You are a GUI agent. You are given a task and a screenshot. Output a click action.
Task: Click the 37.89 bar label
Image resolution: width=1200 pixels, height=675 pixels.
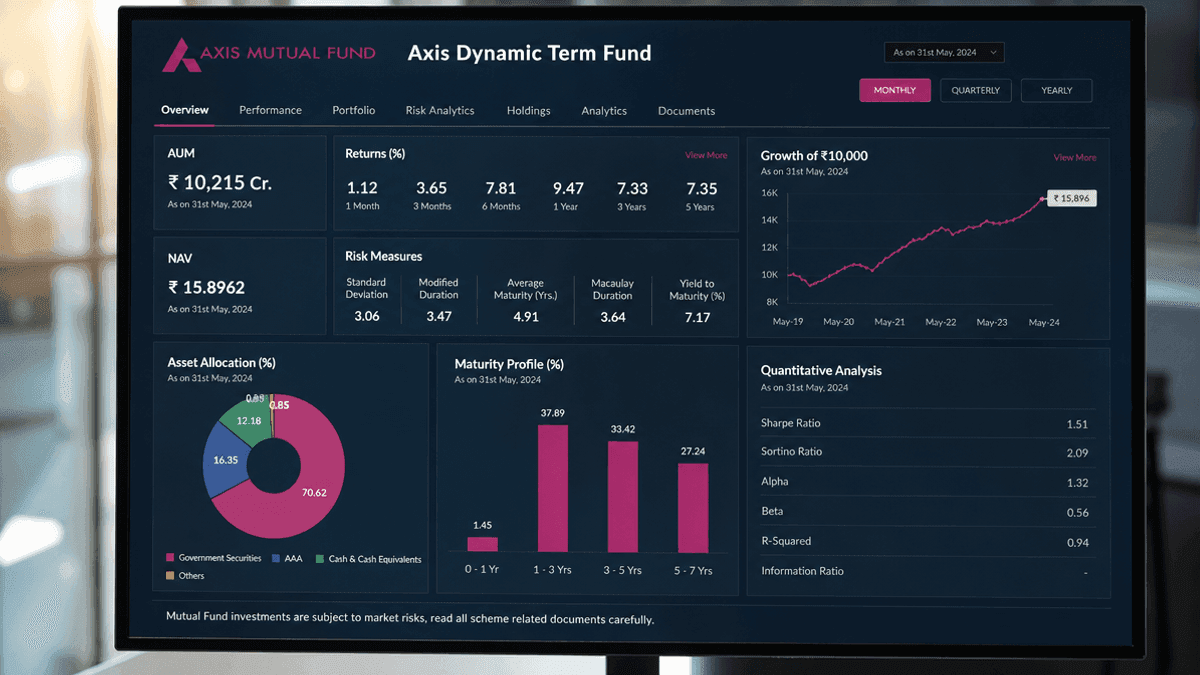553,413
